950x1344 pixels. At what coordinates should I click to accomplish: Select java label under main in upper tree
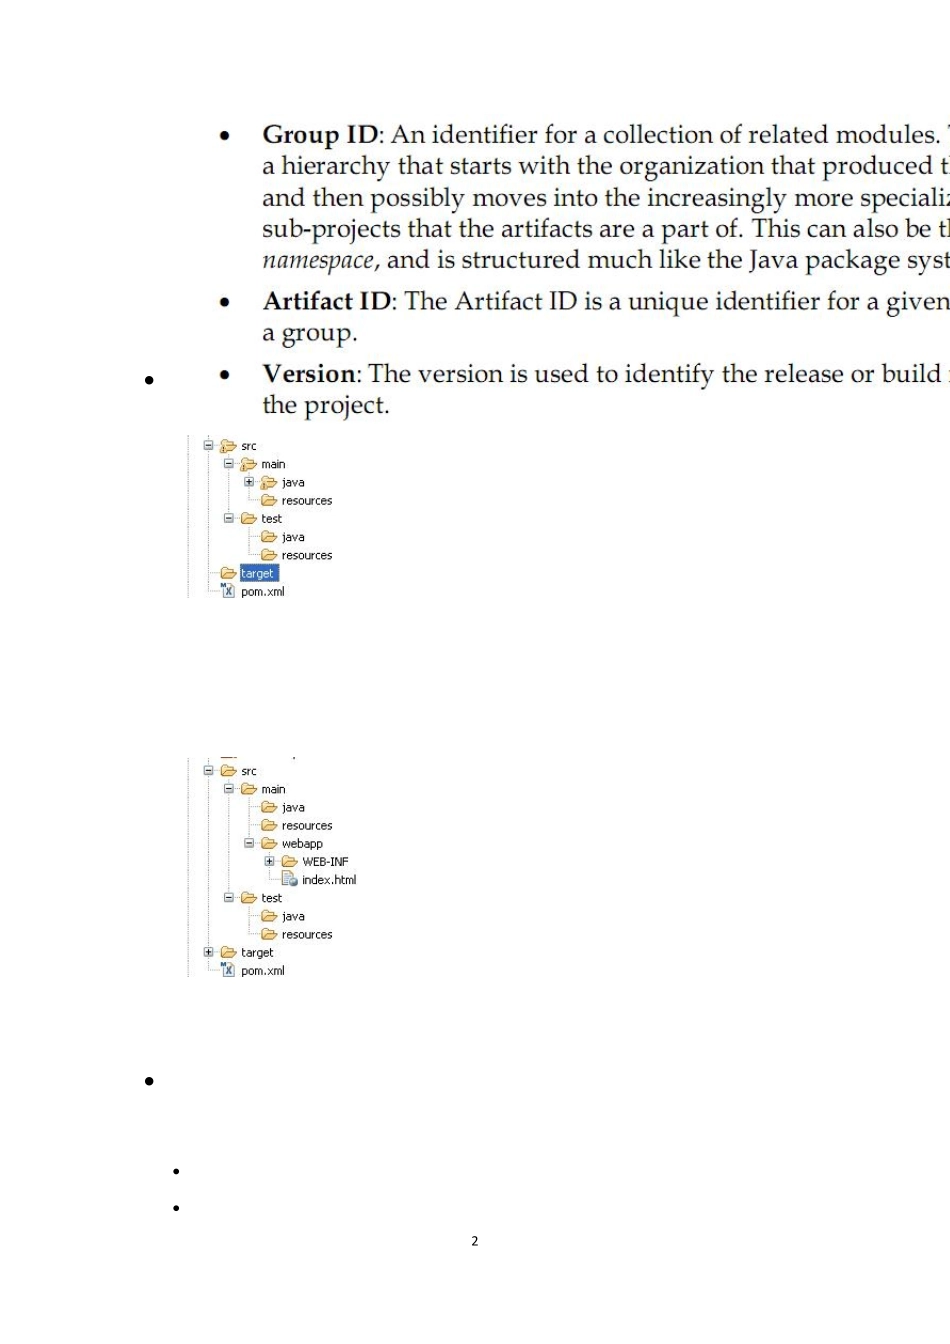293,483
